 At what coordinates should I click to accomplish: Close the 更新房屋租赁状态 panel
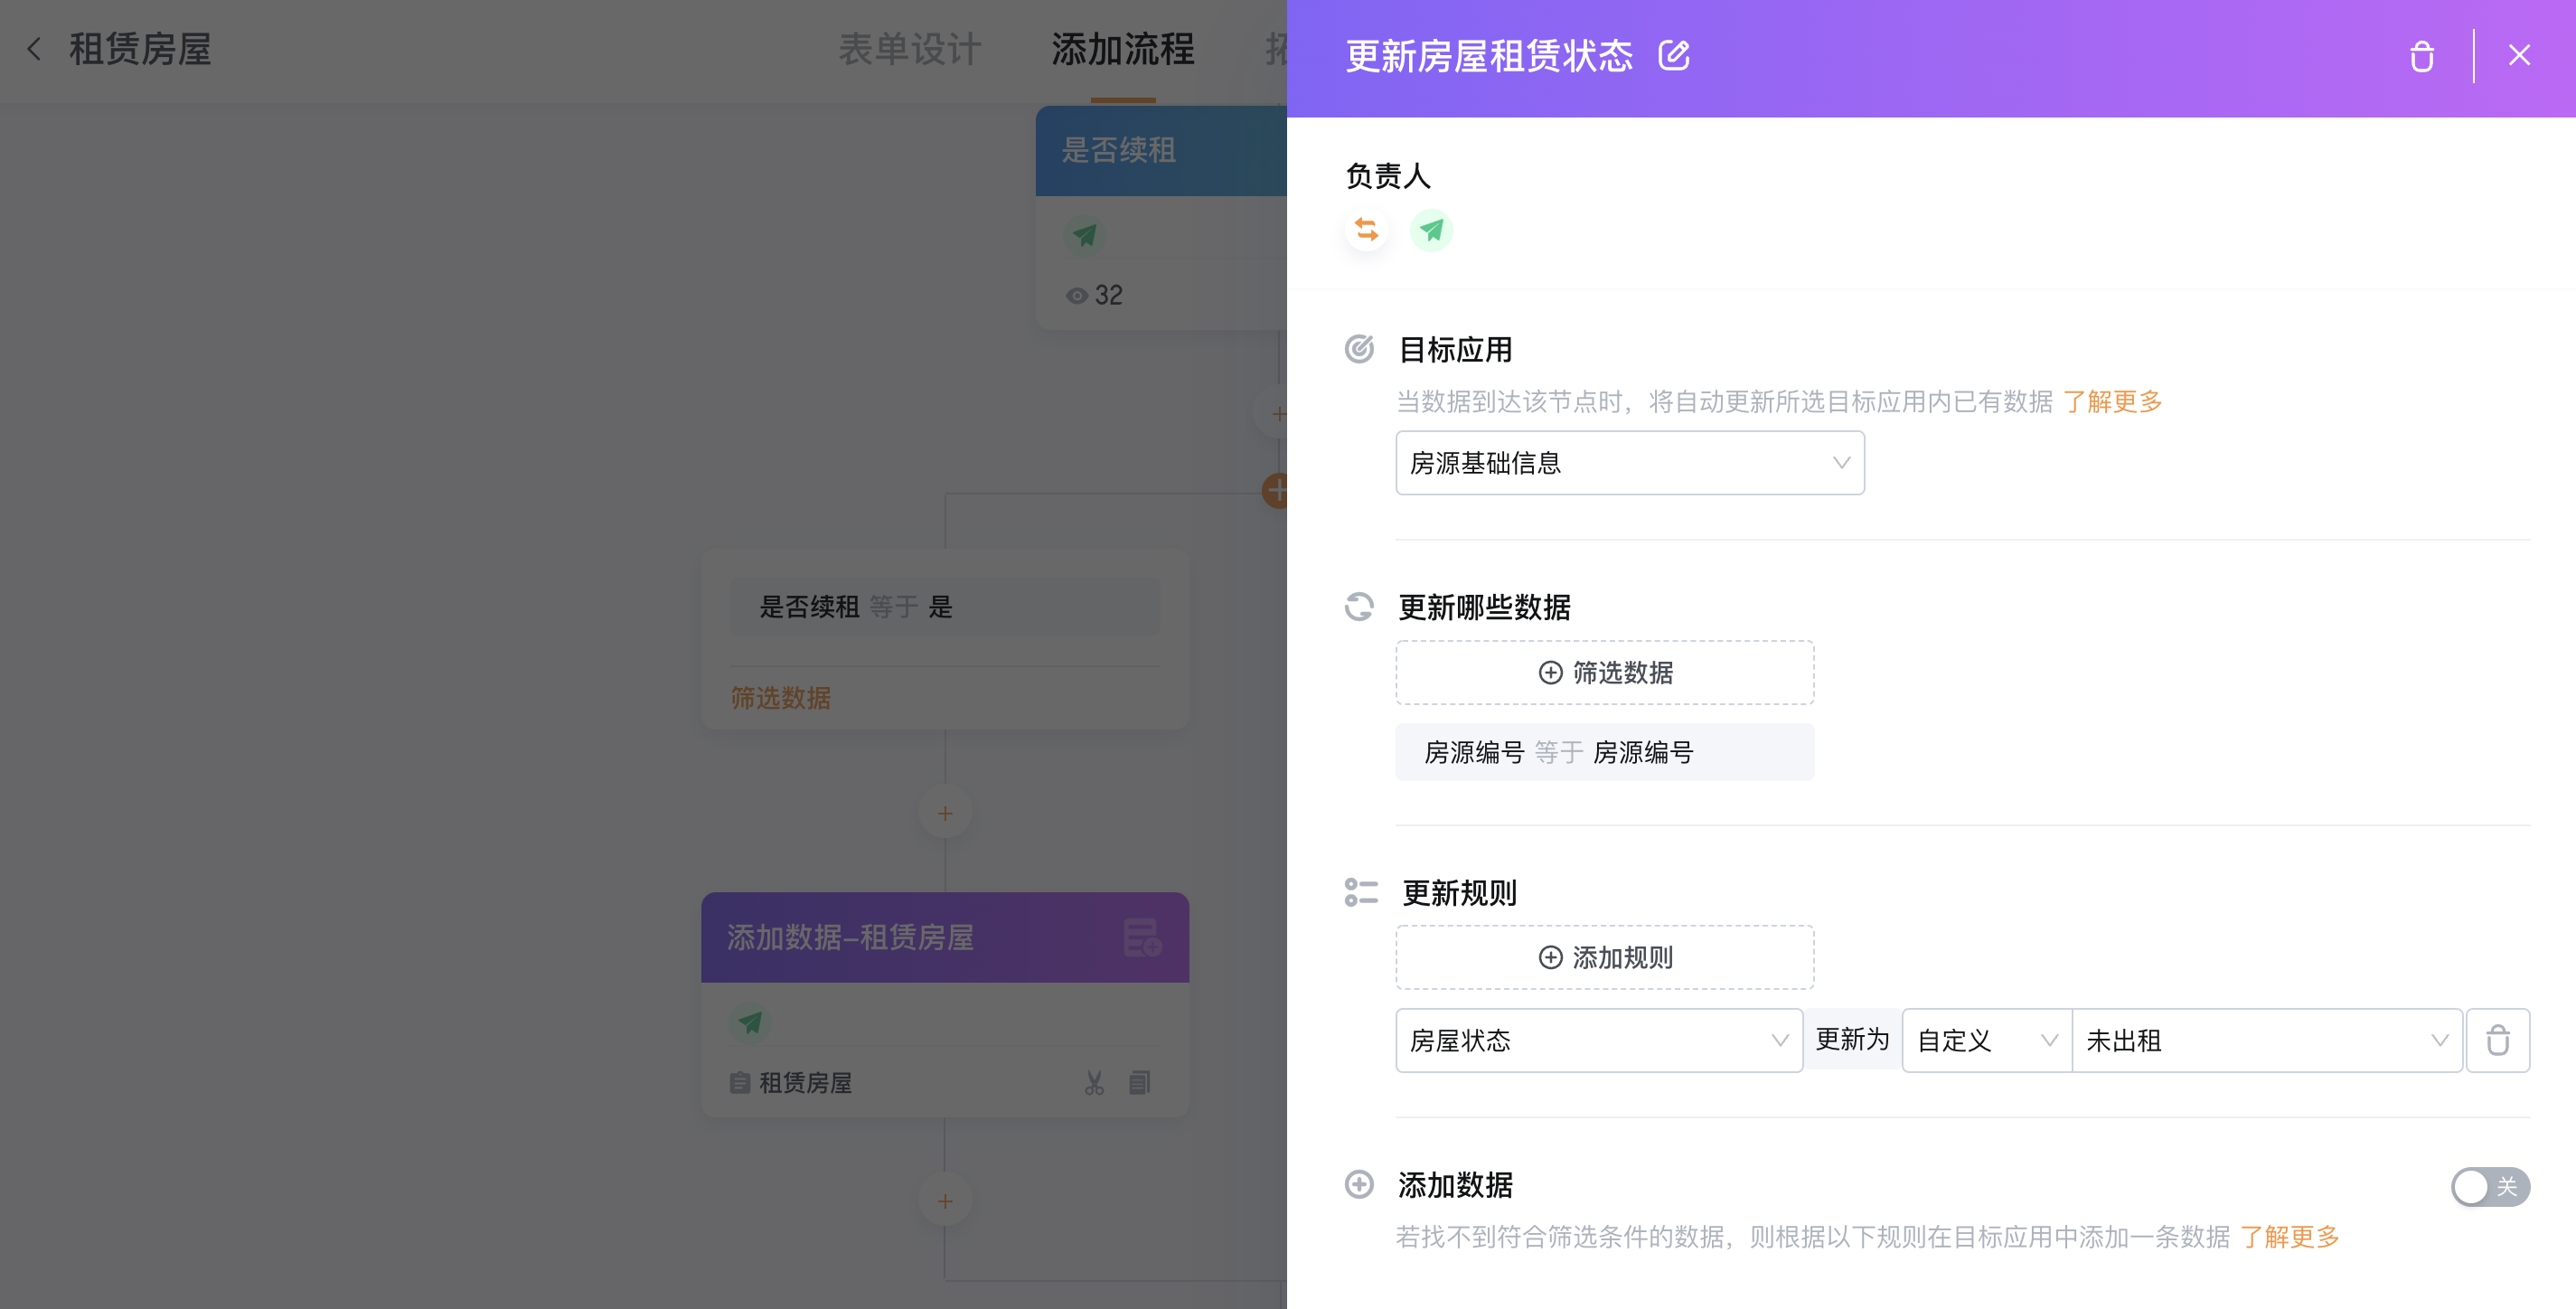click(x=2519, y=56)
